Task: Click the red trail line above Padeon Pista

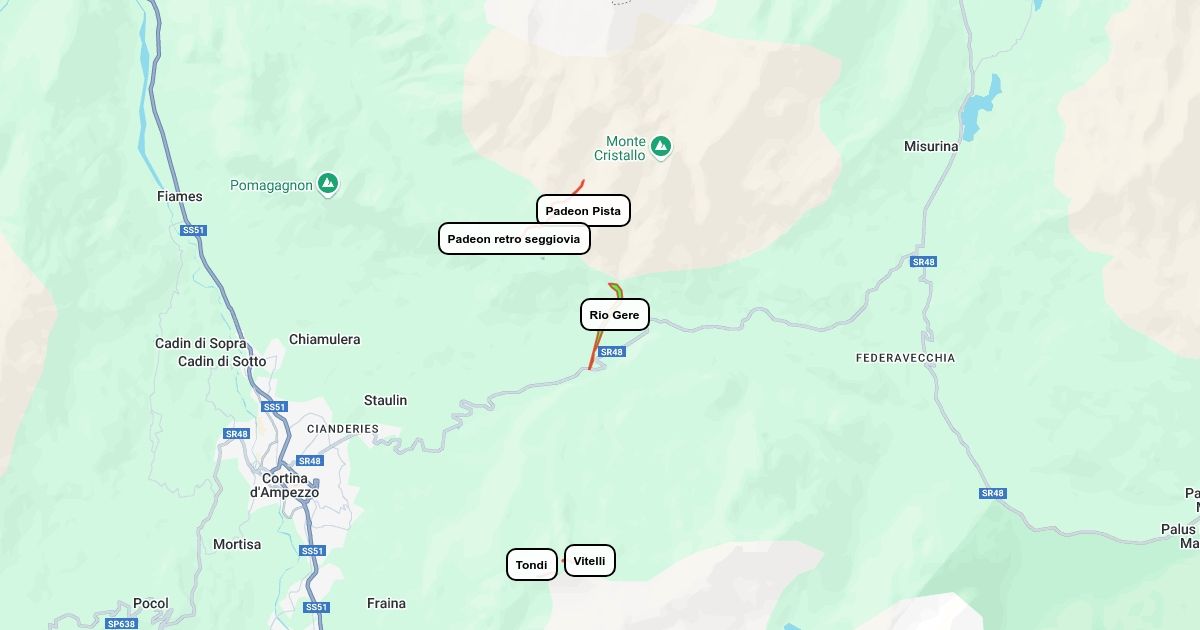Action: [578, 187]
